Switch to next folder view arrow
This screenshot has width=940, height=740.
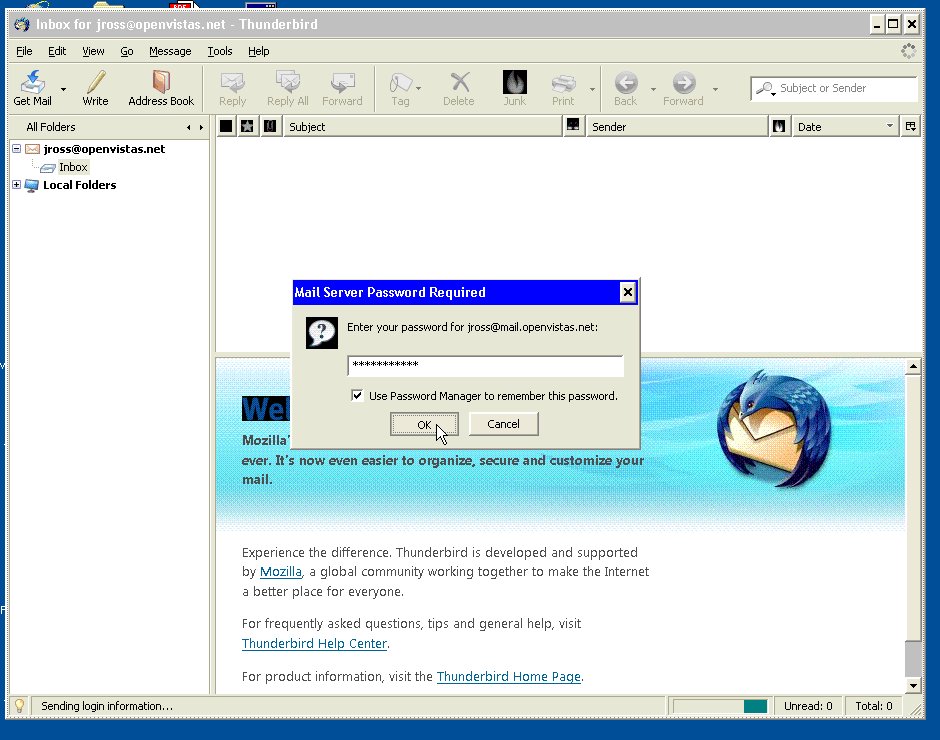201,127
